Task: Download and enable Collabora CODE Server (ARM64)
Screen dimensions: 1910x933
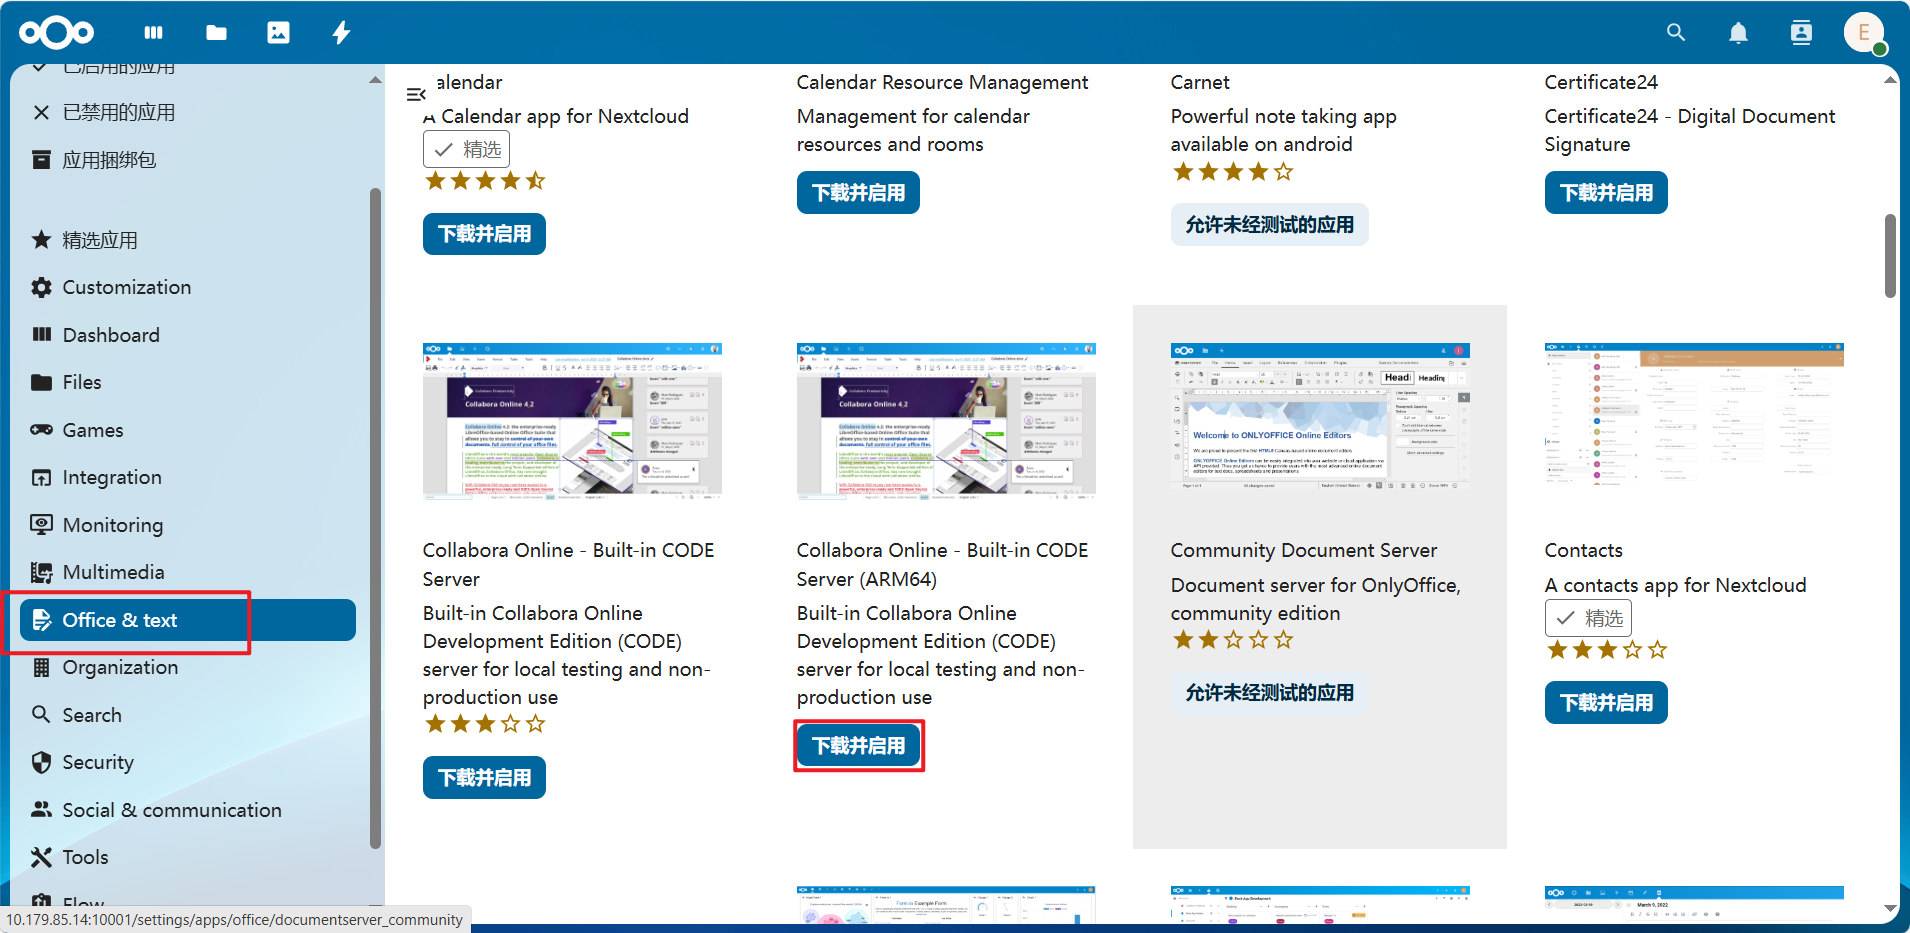Action: [858, 746]
